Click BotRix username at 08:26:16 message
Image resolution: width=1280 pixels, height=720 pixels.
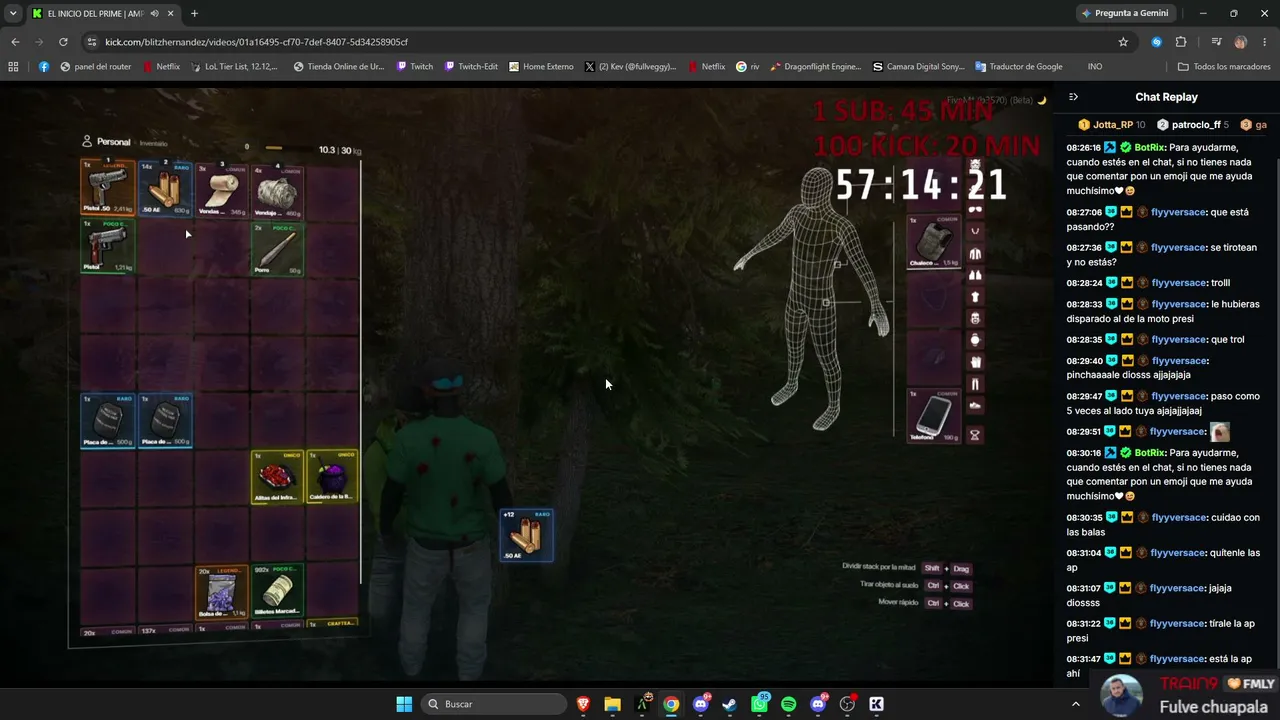coord(1149,147)
